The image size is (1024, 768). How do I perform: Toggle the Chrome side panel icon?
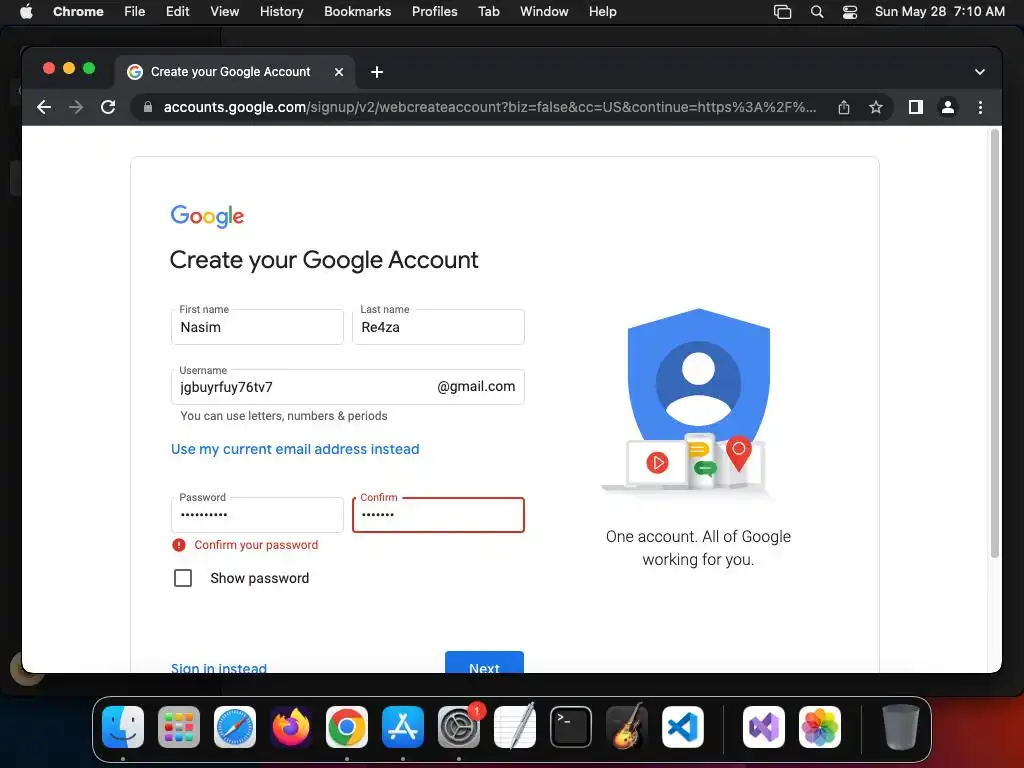pyautogui.click(x=916, y=107)
